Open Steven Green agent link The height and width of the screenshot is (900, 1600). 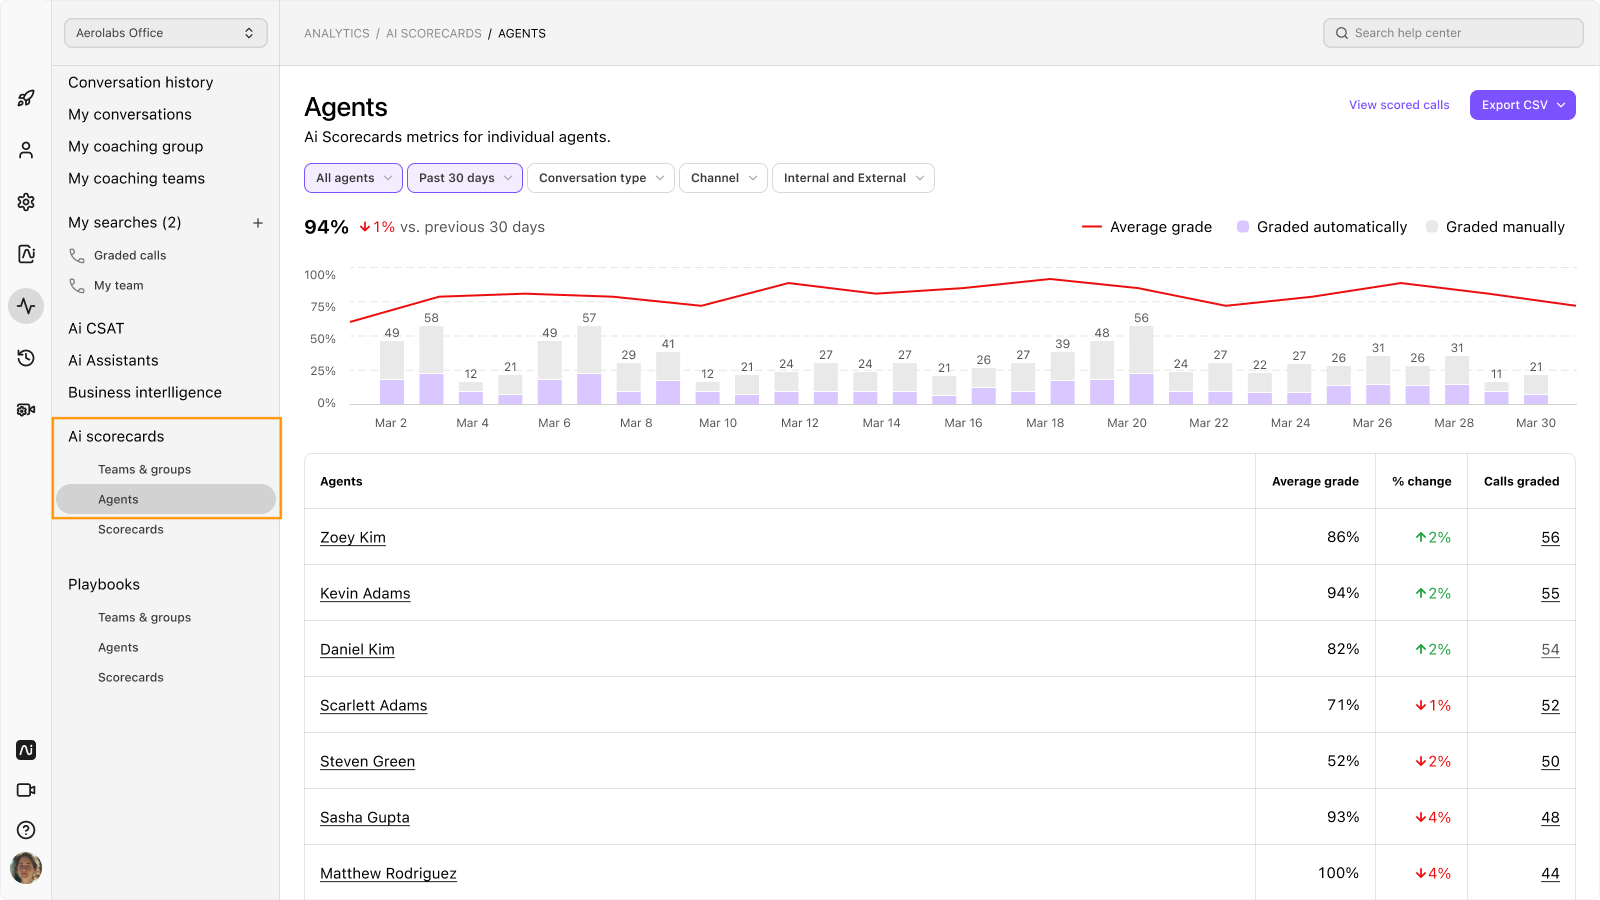click(x=367, y=762)
